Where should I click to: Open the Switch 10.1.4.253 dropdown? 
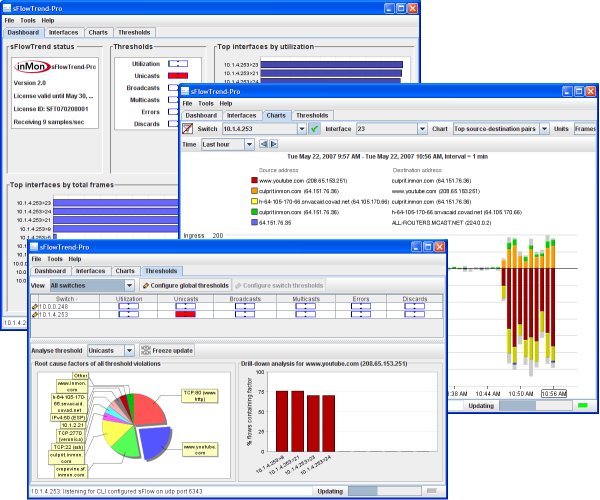pyautogui.click(x=303, y=129)
